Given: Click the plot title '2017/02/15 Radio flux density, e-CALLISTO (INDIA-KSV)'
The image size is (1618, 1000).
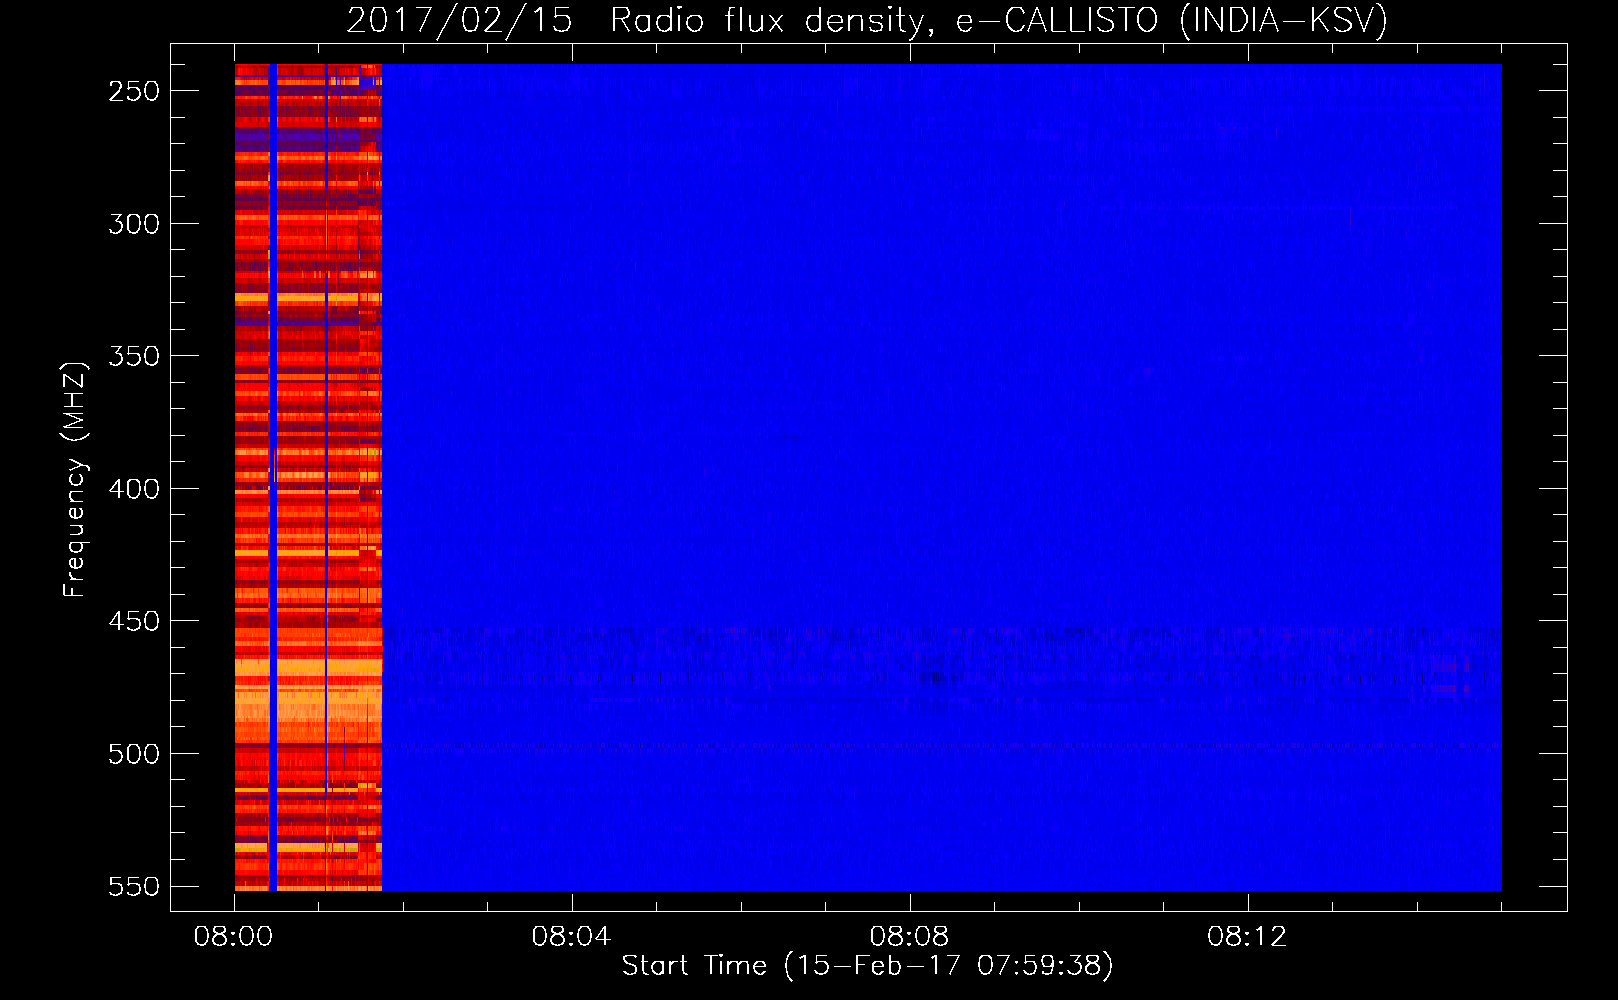Looking at the screenshot, I should click(867, 21).
